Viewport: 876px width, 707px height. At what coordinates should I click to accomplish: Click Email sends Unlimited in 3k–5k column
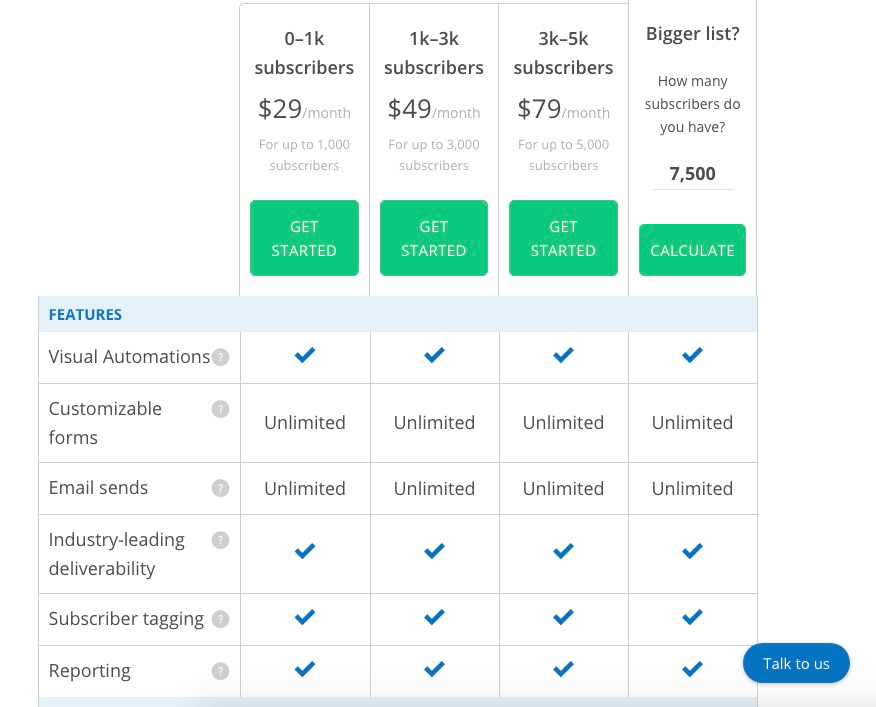pyautogui.click(x=563, y=488)
